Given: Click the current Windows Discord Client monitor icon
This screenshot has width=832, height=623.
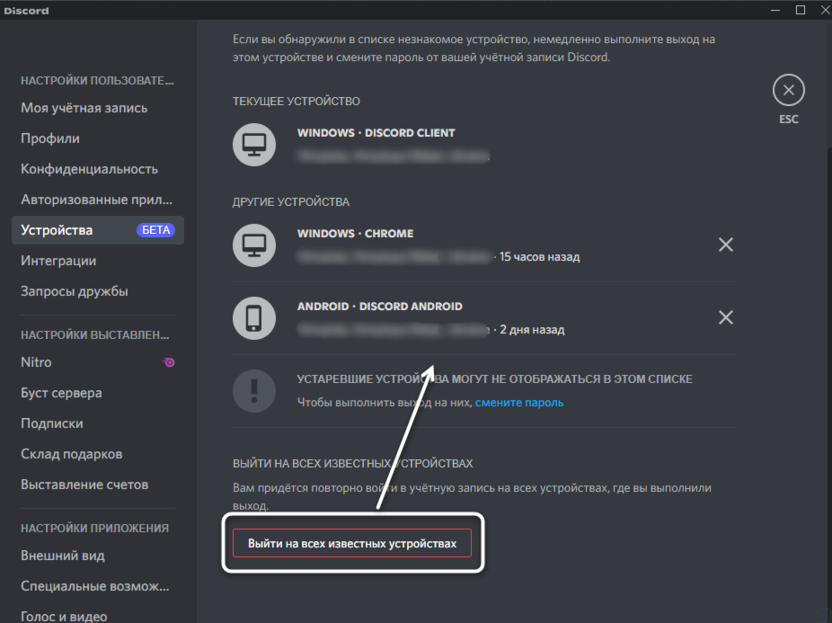Looking at the screenshot, I should click(x=254, y=144).
